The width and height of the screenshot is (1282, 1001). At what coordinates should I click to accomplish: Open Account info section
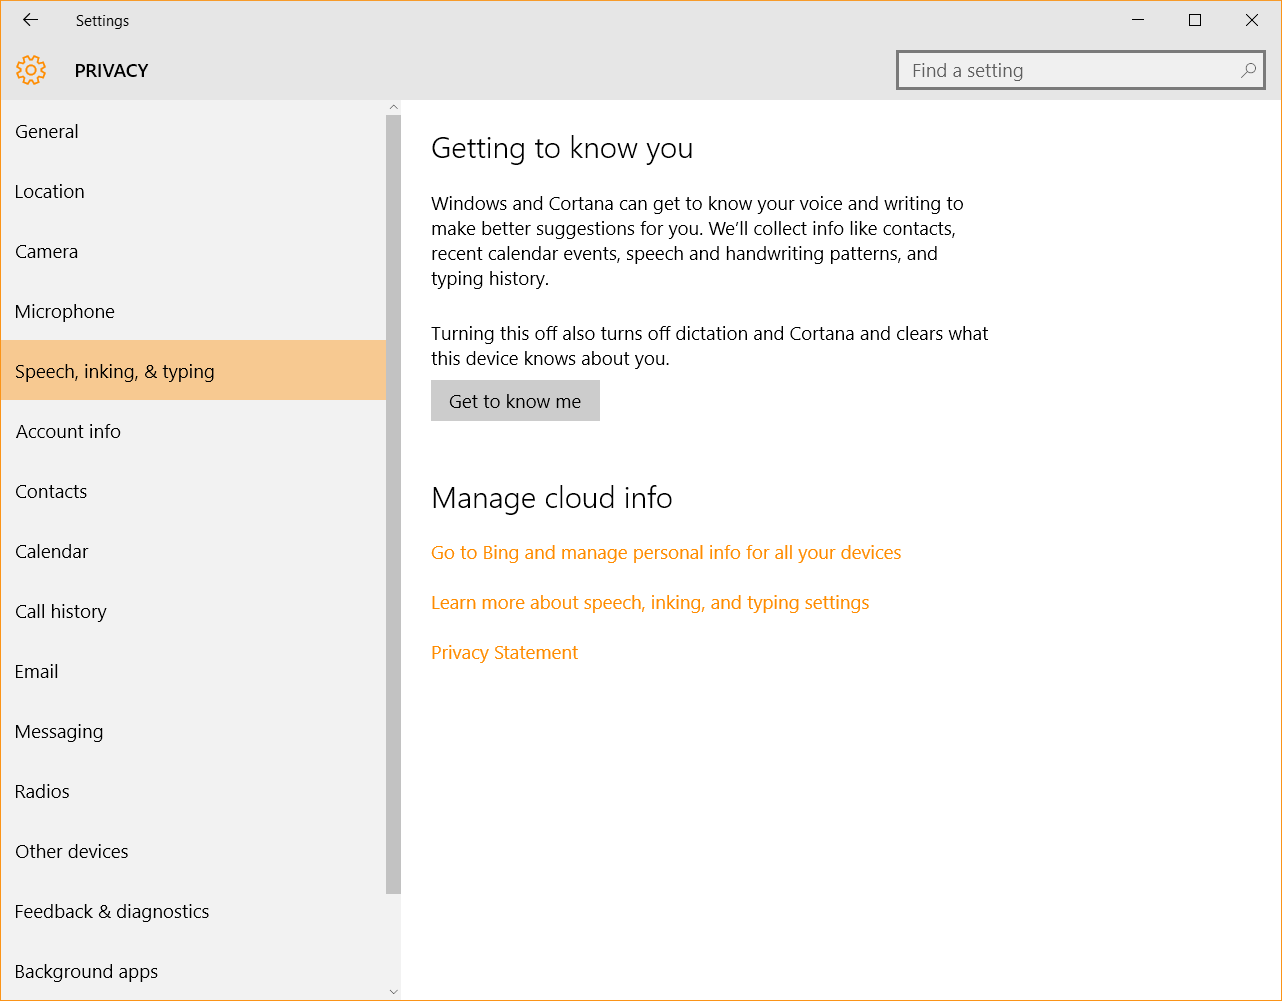coord(193,431)
